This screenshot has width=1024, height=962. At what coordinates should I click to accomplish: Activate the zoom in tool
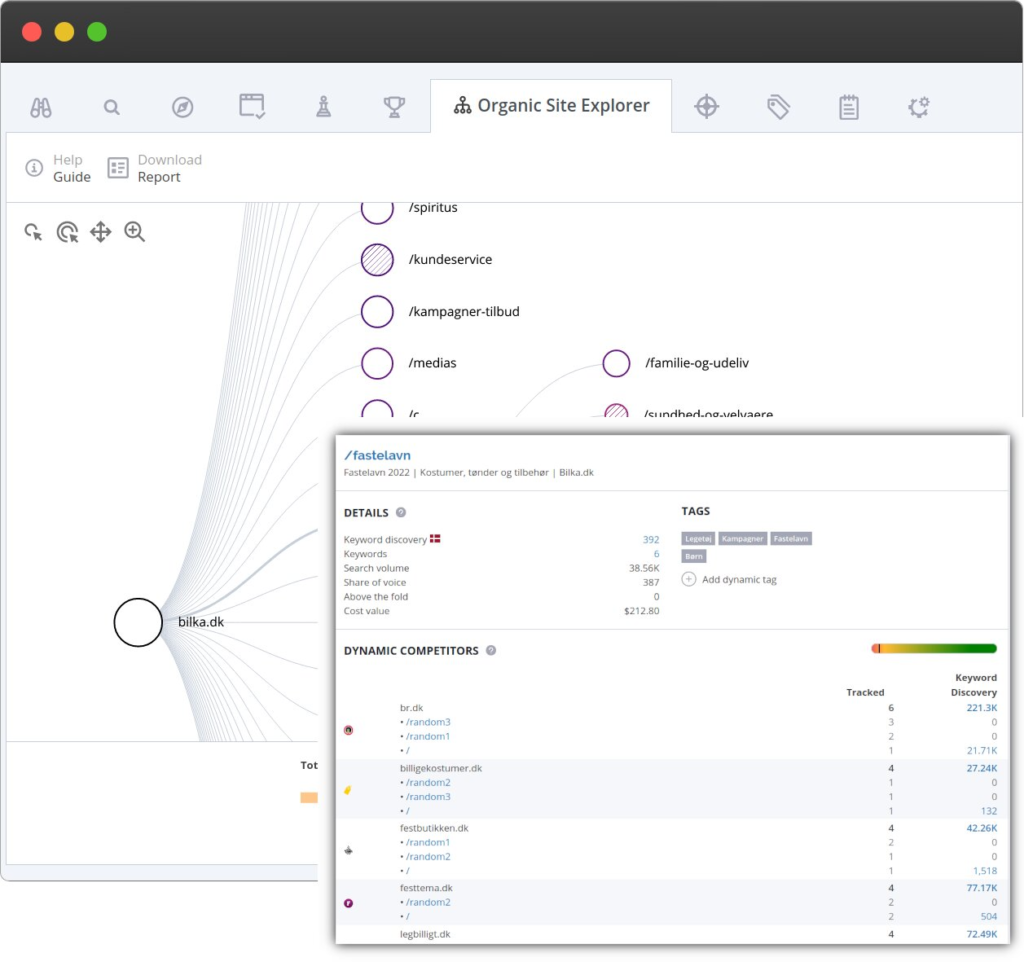134,233
